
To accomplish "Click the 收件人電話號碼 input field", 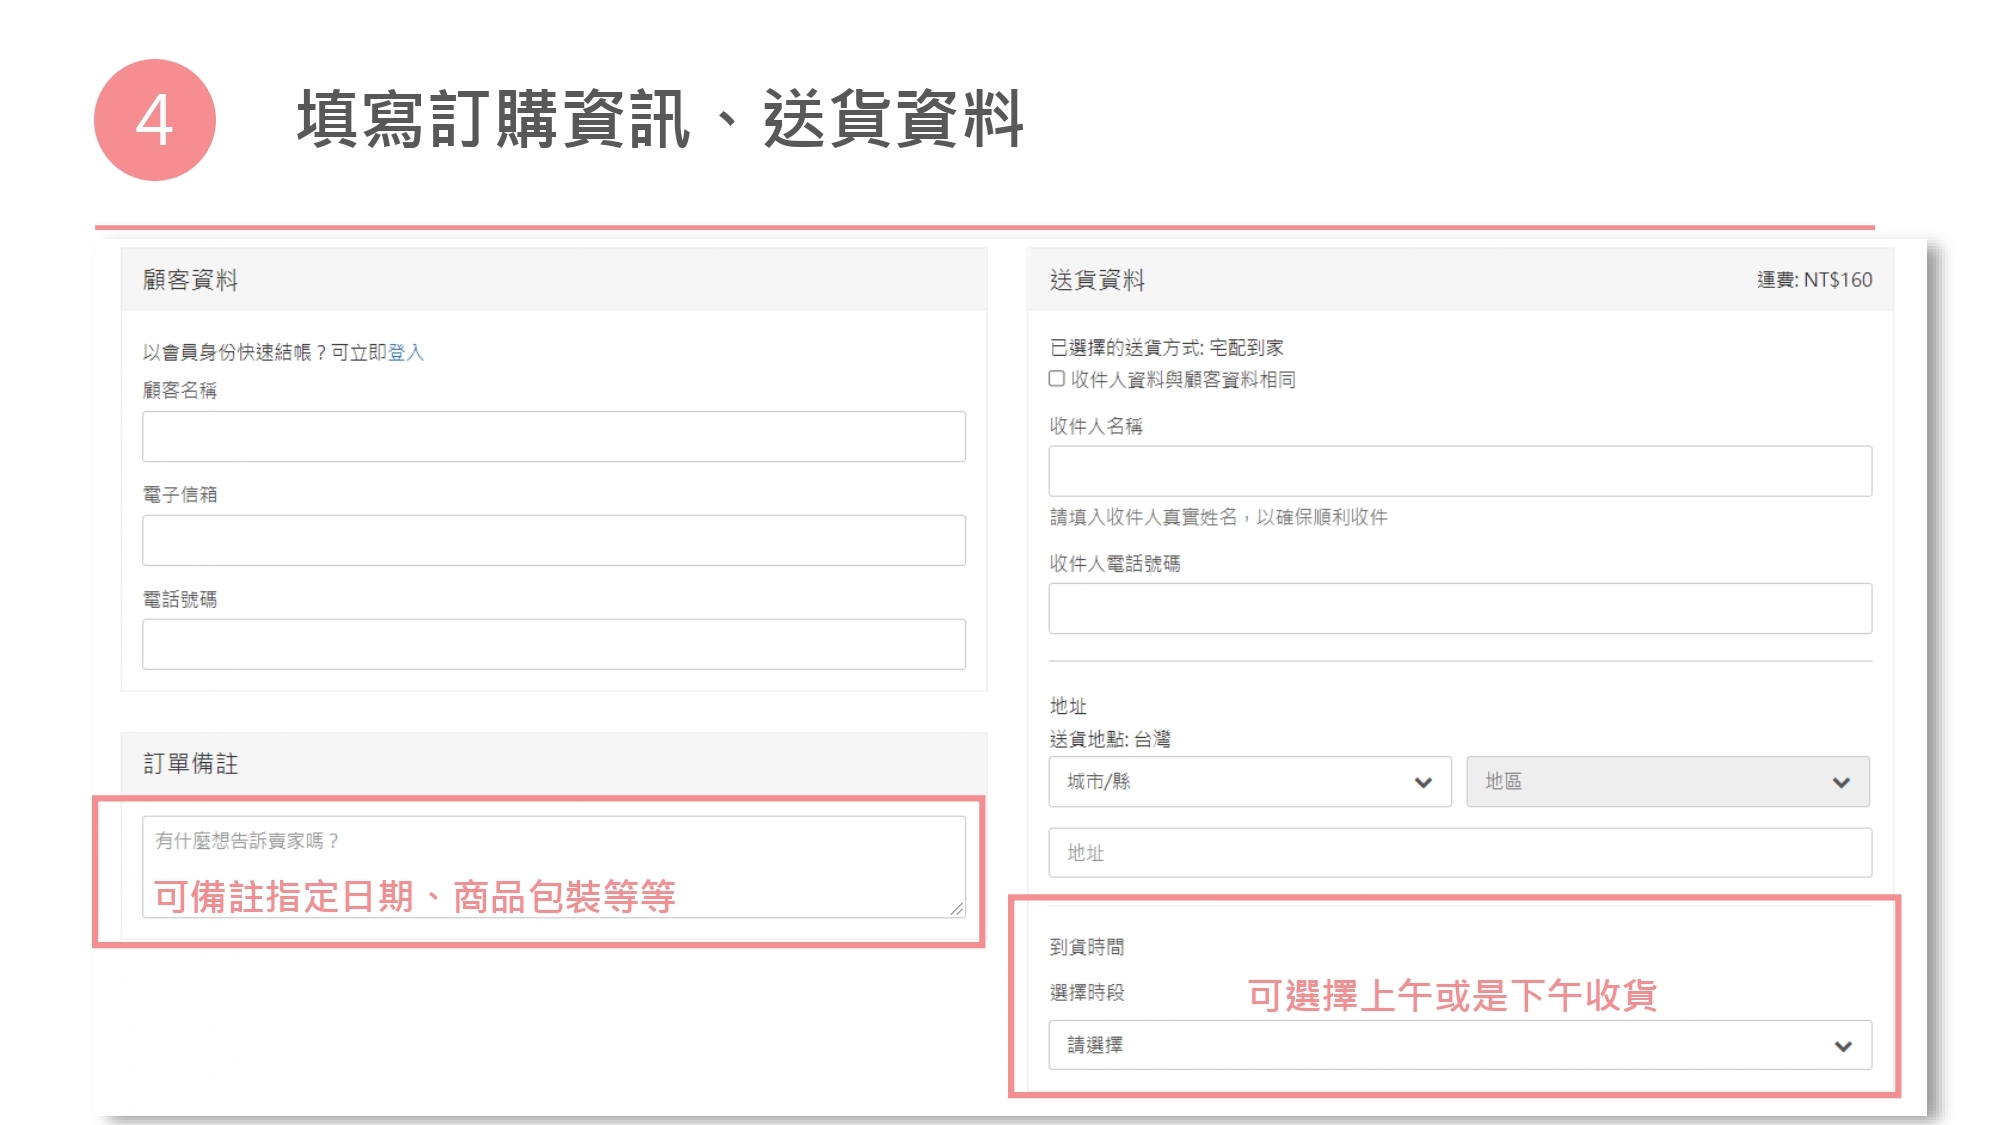I will pos(1459,608).
